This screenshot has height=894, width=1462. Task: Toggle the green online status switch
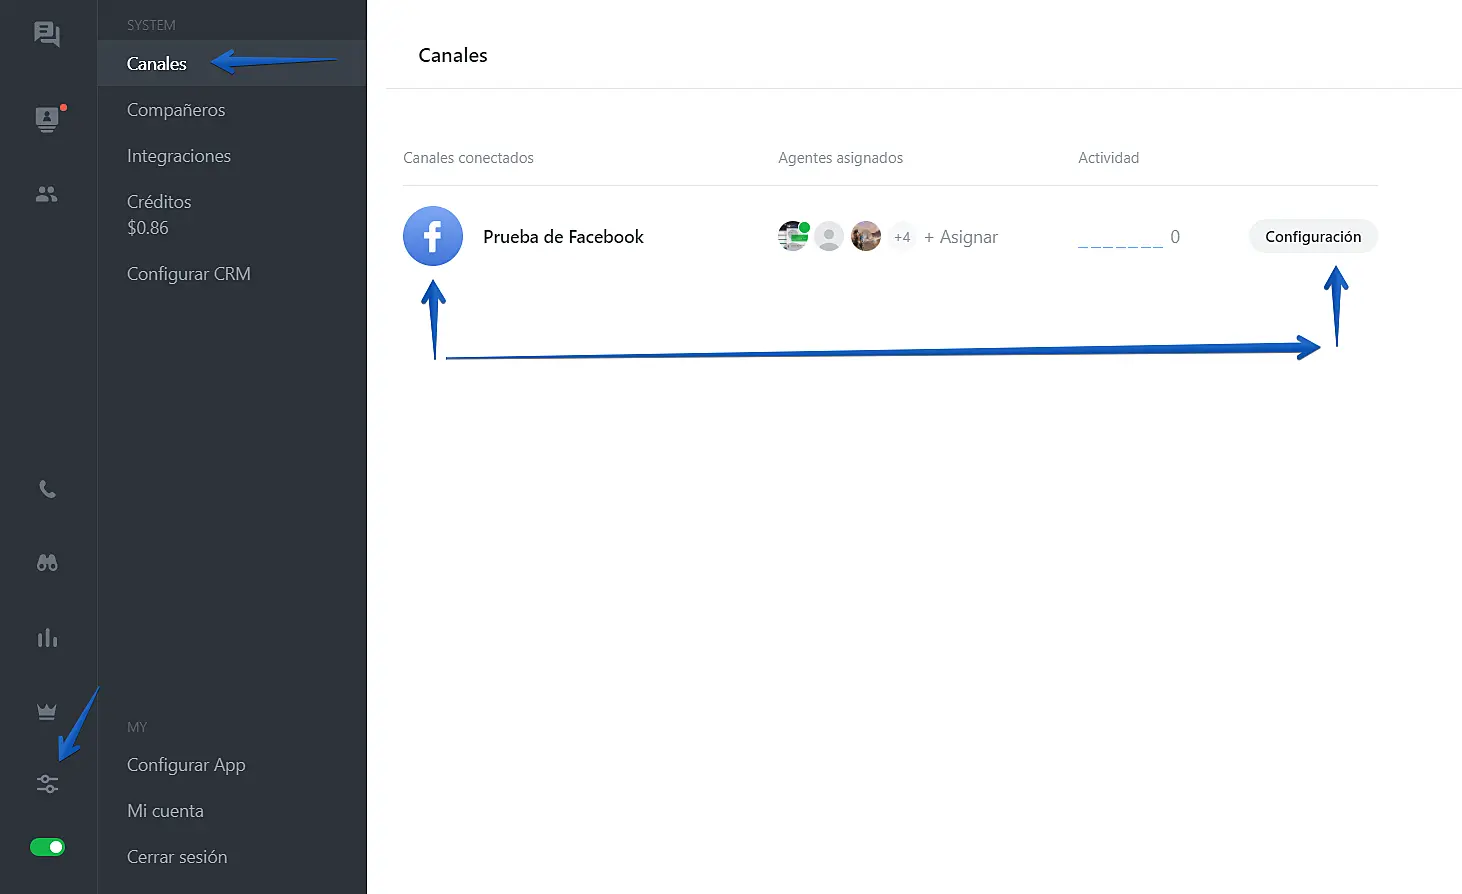(x=47, y=848)
